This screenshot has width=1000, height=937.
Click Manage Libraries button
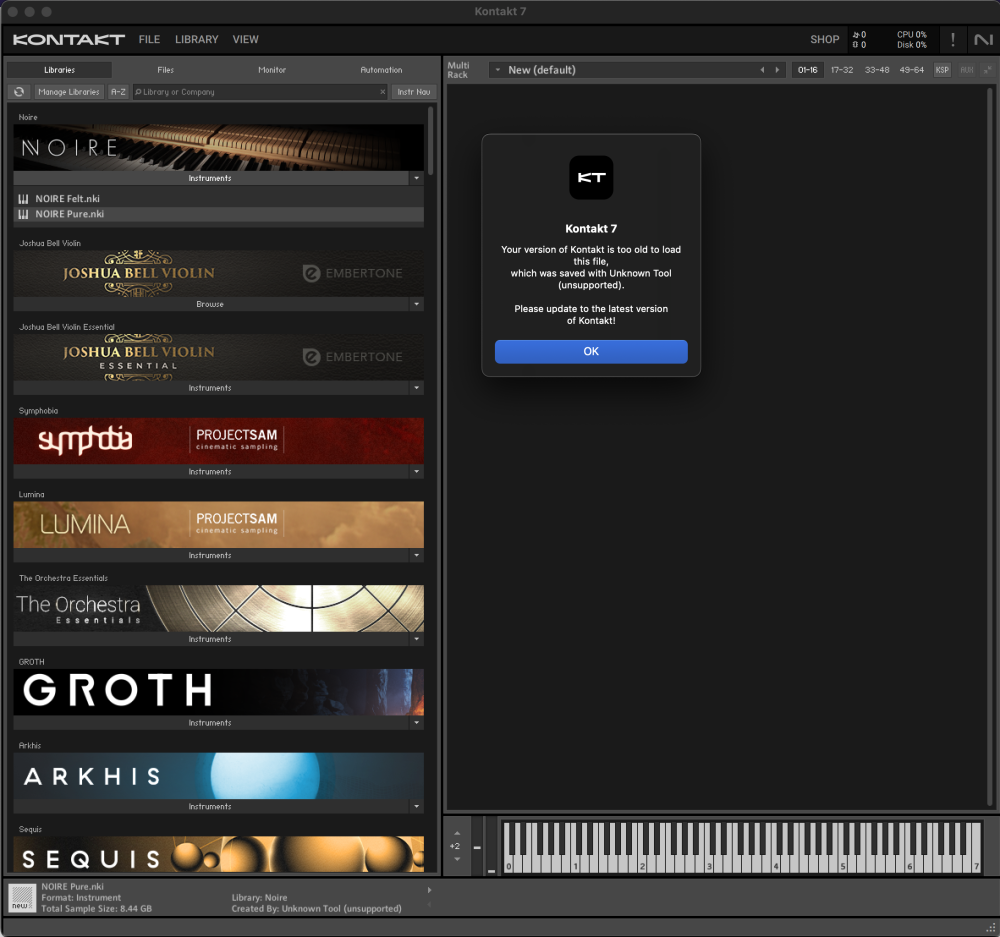(x=69, y=92)
